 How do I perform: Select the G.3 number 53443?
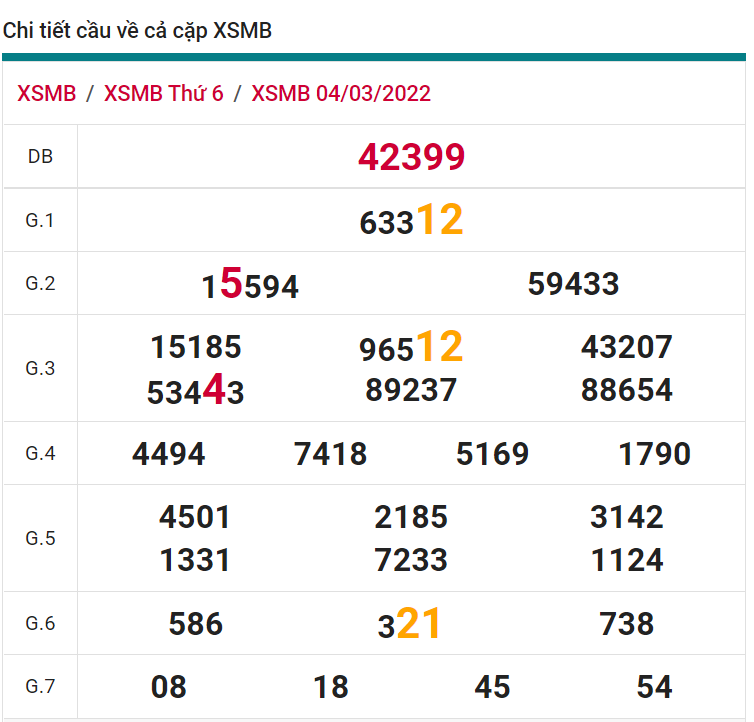(x=196, y=391)
